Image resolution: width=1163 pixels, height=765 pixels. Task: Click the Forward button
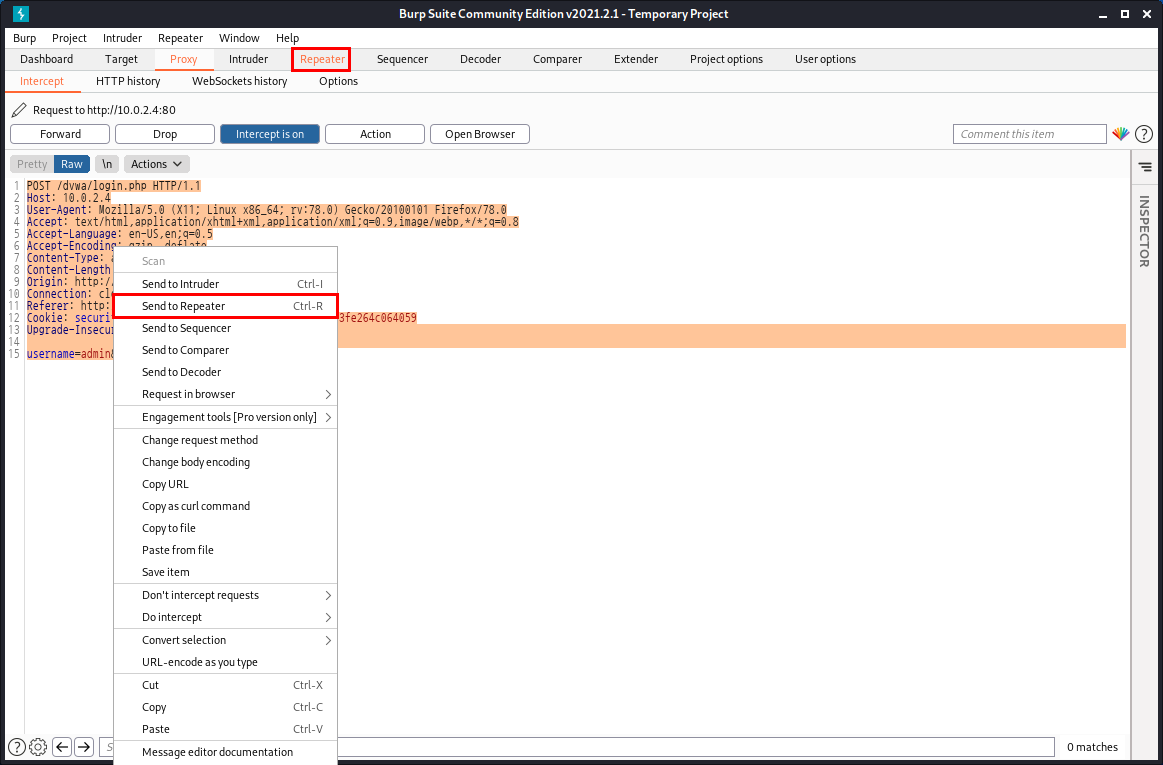click(60, 134)
